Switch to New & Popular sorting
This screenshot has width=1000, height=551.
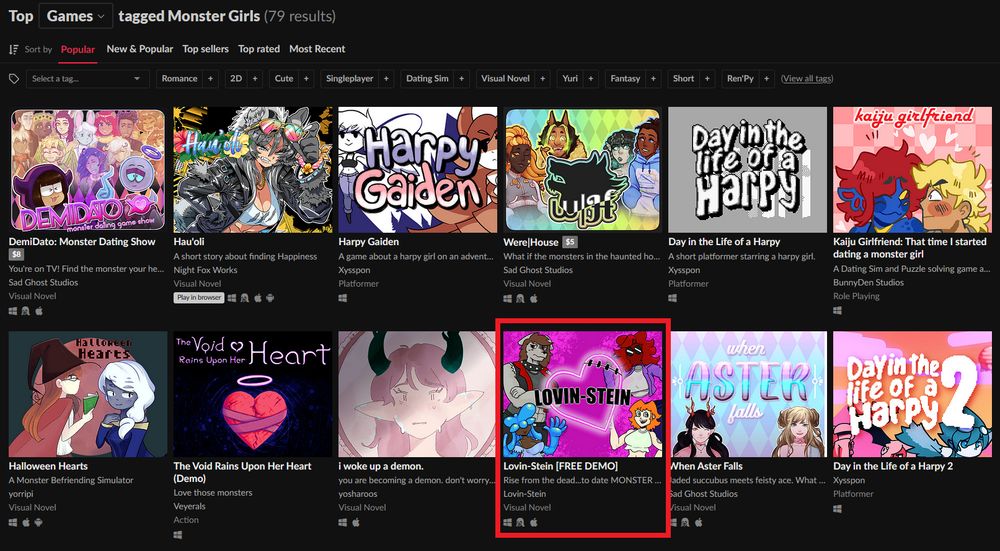tap(140, 49)
